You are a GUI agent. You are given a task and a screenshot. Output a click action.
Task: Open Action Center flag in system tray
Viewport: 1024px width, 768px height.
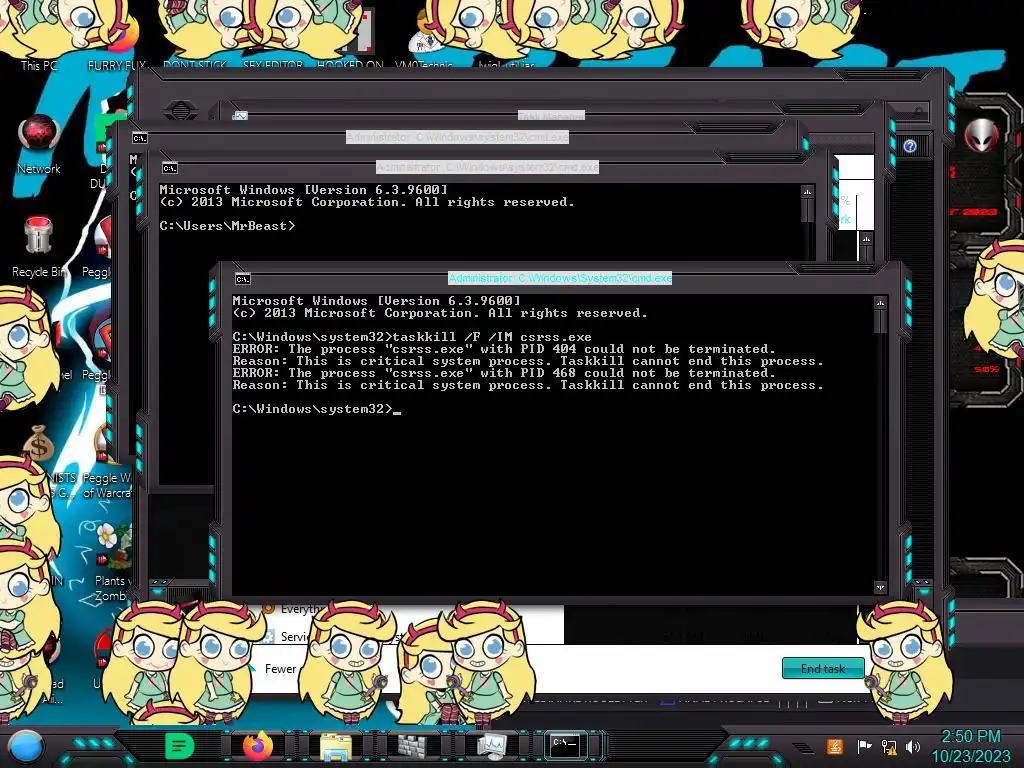[x=864, y=746]
